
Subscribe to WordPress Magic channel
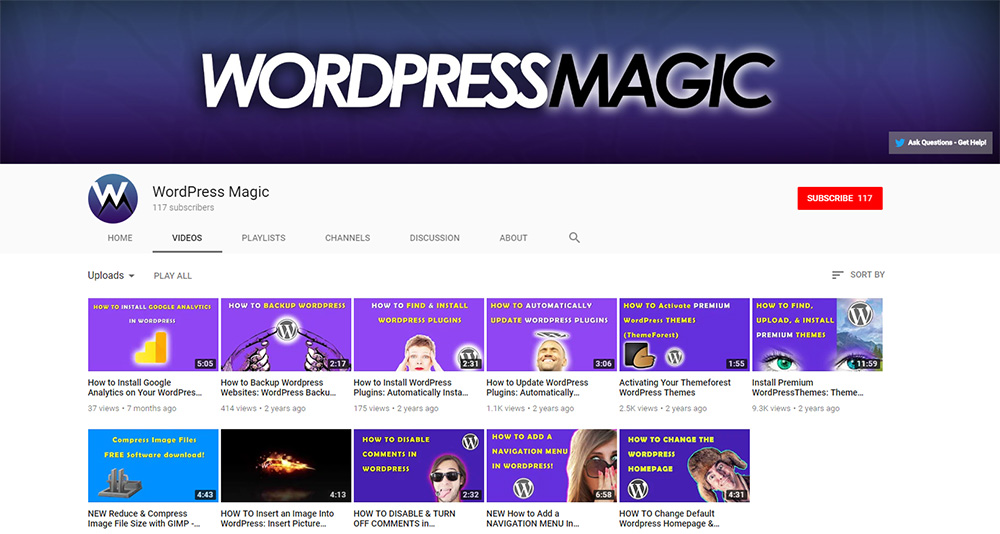[839, 198]
